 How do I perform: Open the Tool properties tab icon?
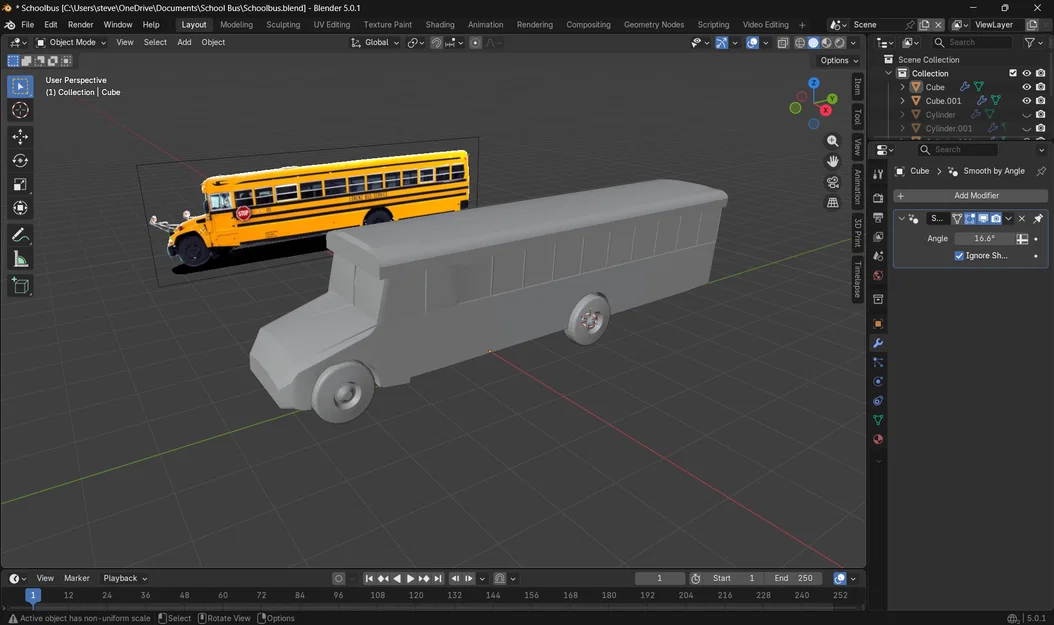pyautogui.click(x=878, y=174)
